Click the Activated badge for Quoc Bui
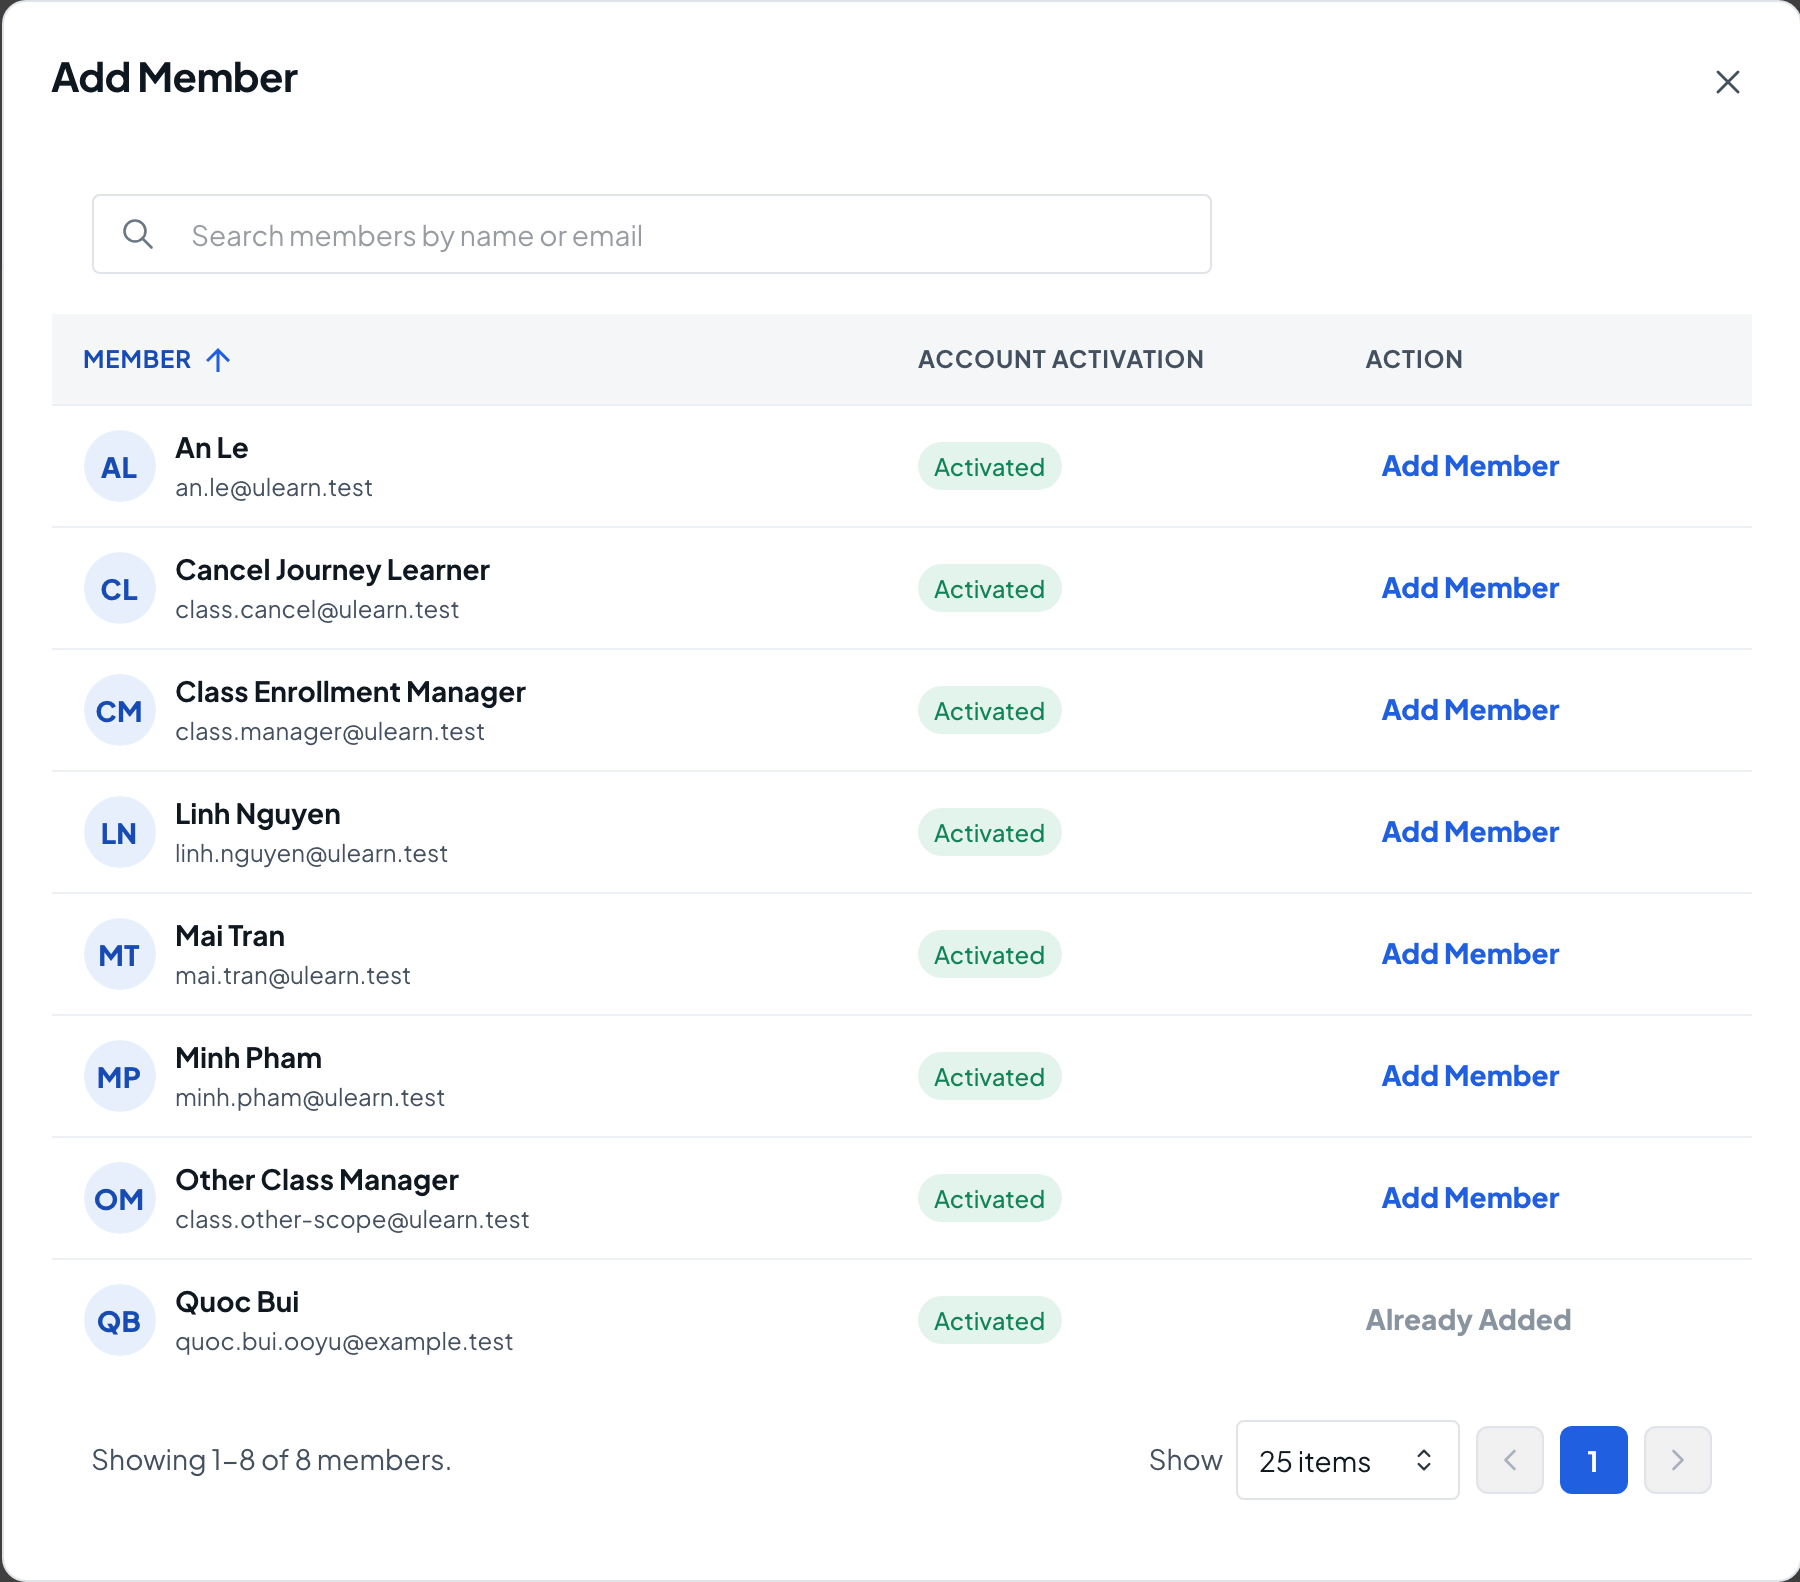The height and width of the screenshot is (1582, 1800). pos(989,1320)
